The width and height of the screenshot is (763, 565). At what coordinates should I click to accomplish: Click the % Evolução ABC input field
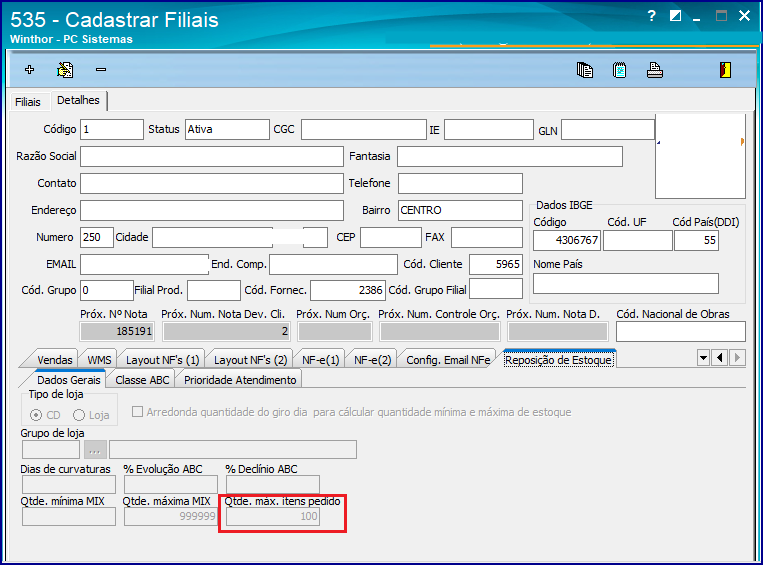pyautogui.click(x=171, y=484)
